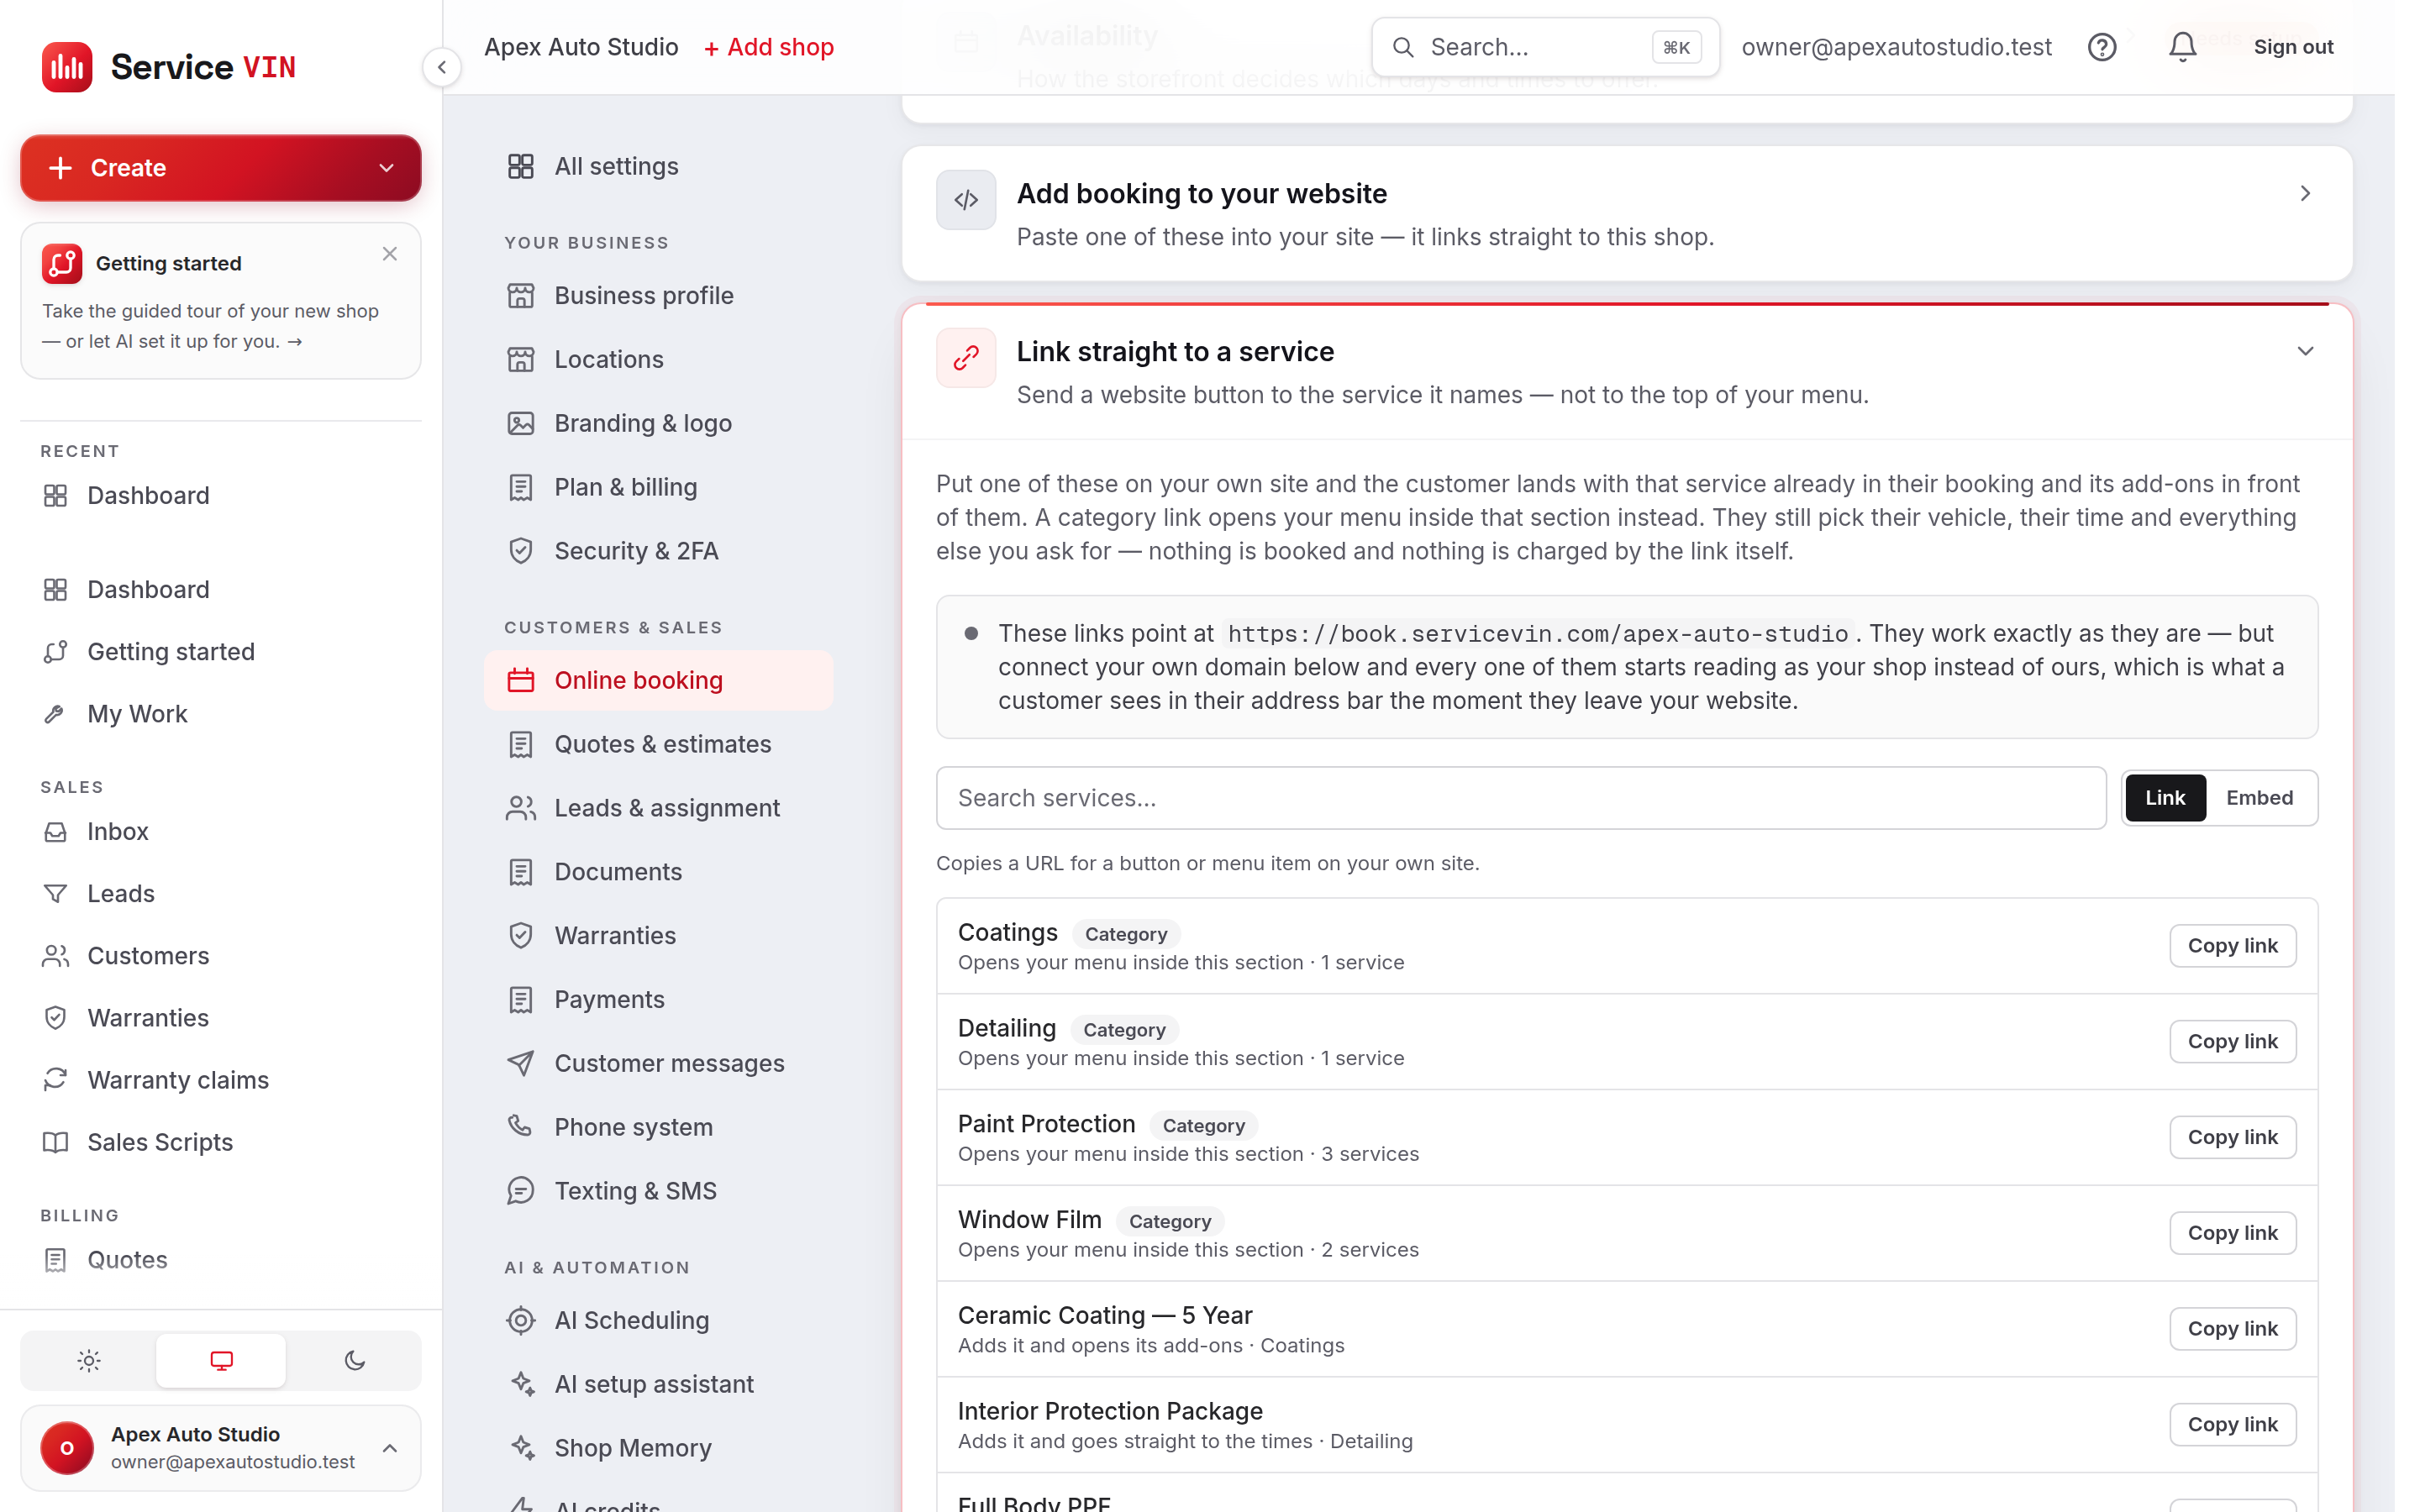Click the AI setup assistant sparkle icon
Viewport: 2420px width, 1512px height.
(x=521, y=1384)
